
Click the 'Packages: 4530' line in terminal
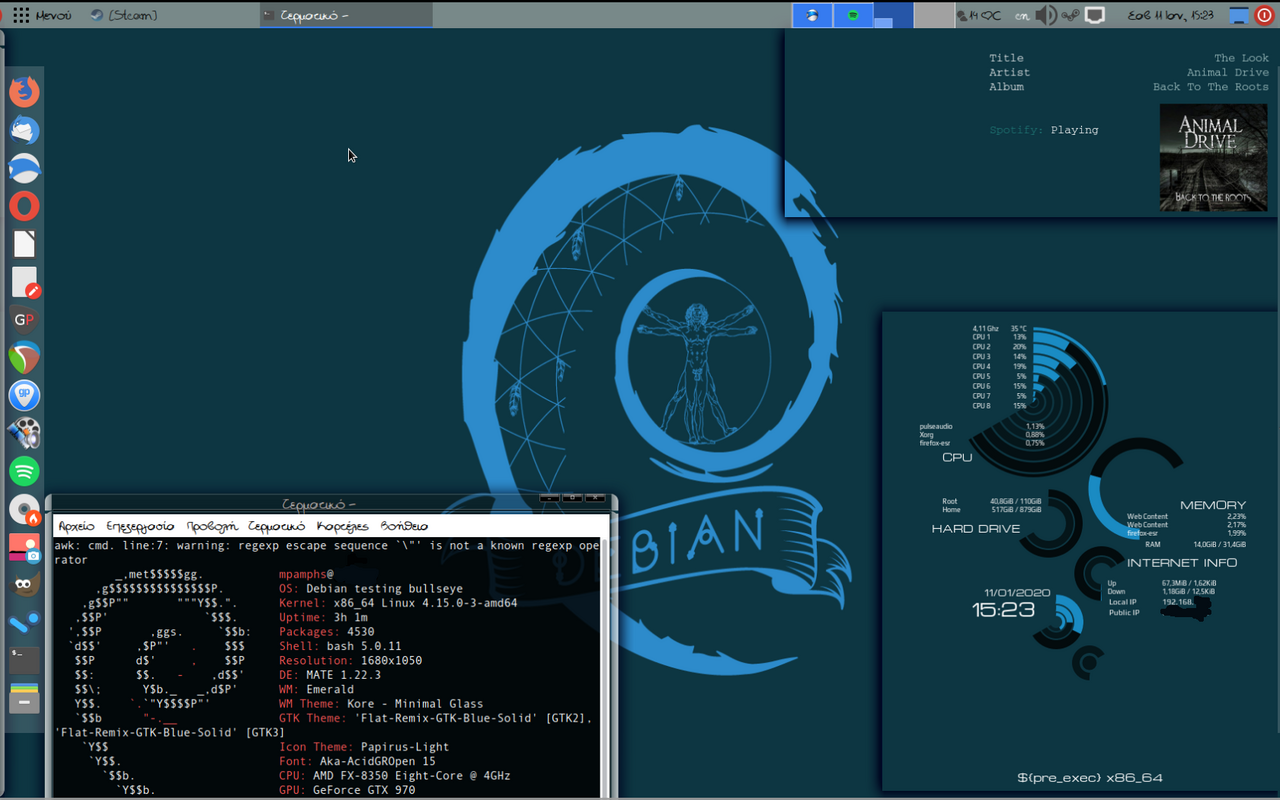(327, 632)
